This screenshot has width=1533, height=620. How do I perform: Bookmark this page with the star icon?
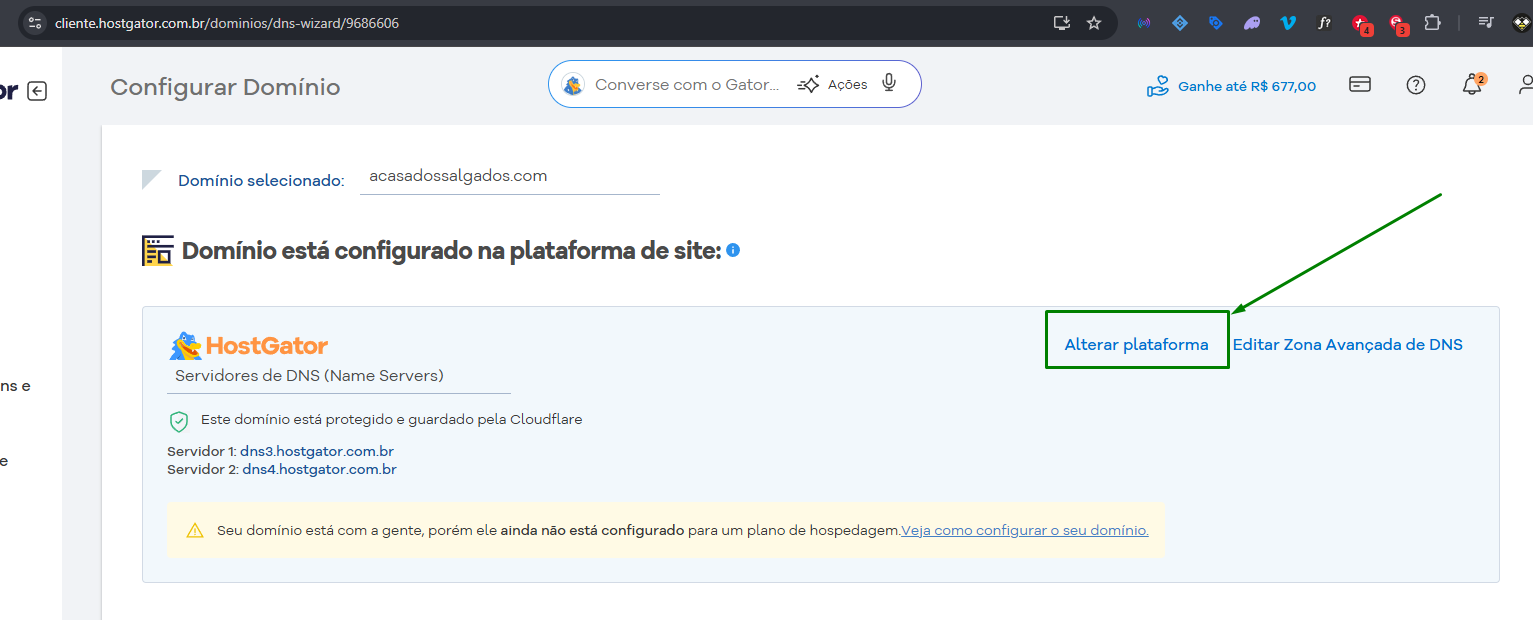click(1094, 22)
